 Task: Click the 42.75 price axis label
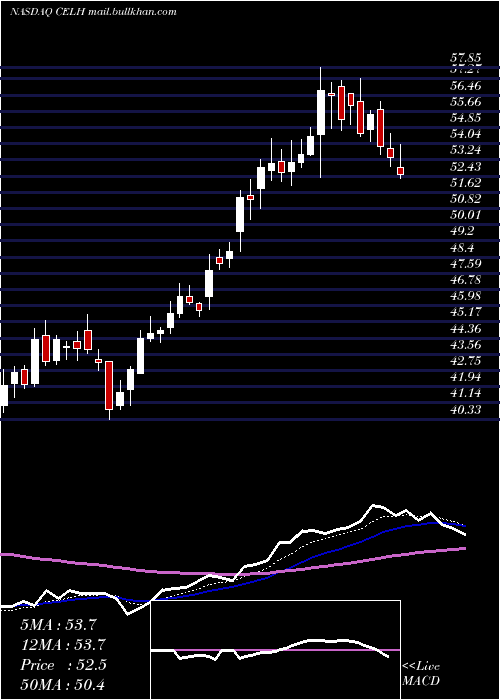(465, 361)
